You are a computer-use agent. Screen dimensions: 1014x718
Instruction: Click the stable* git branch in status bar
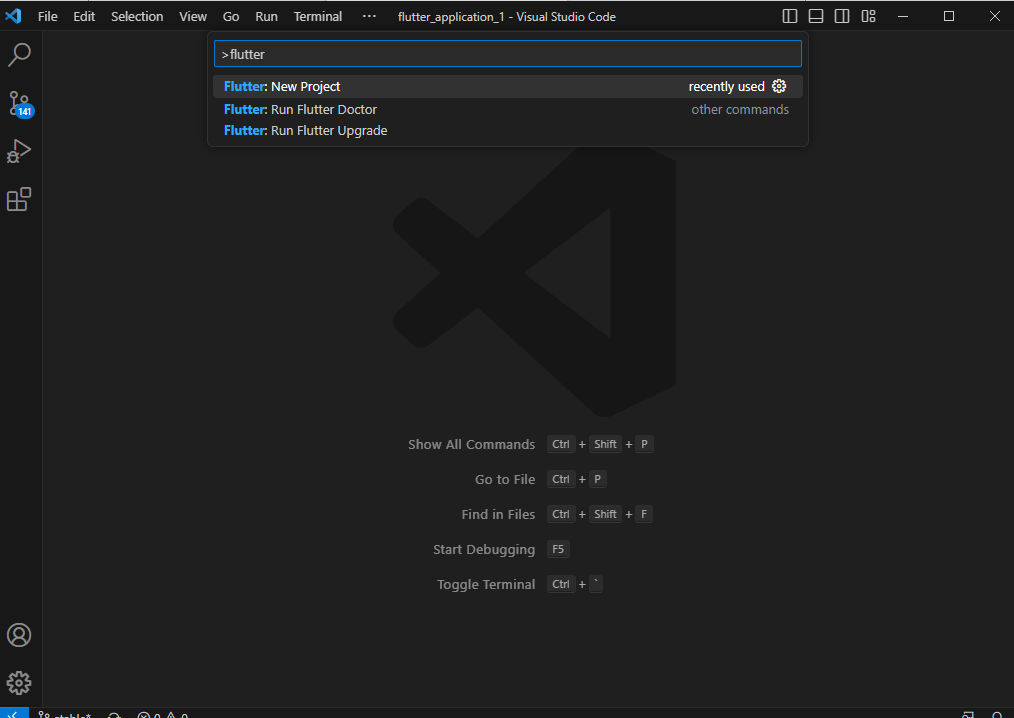pyautogui.click(x=65, y=714)
